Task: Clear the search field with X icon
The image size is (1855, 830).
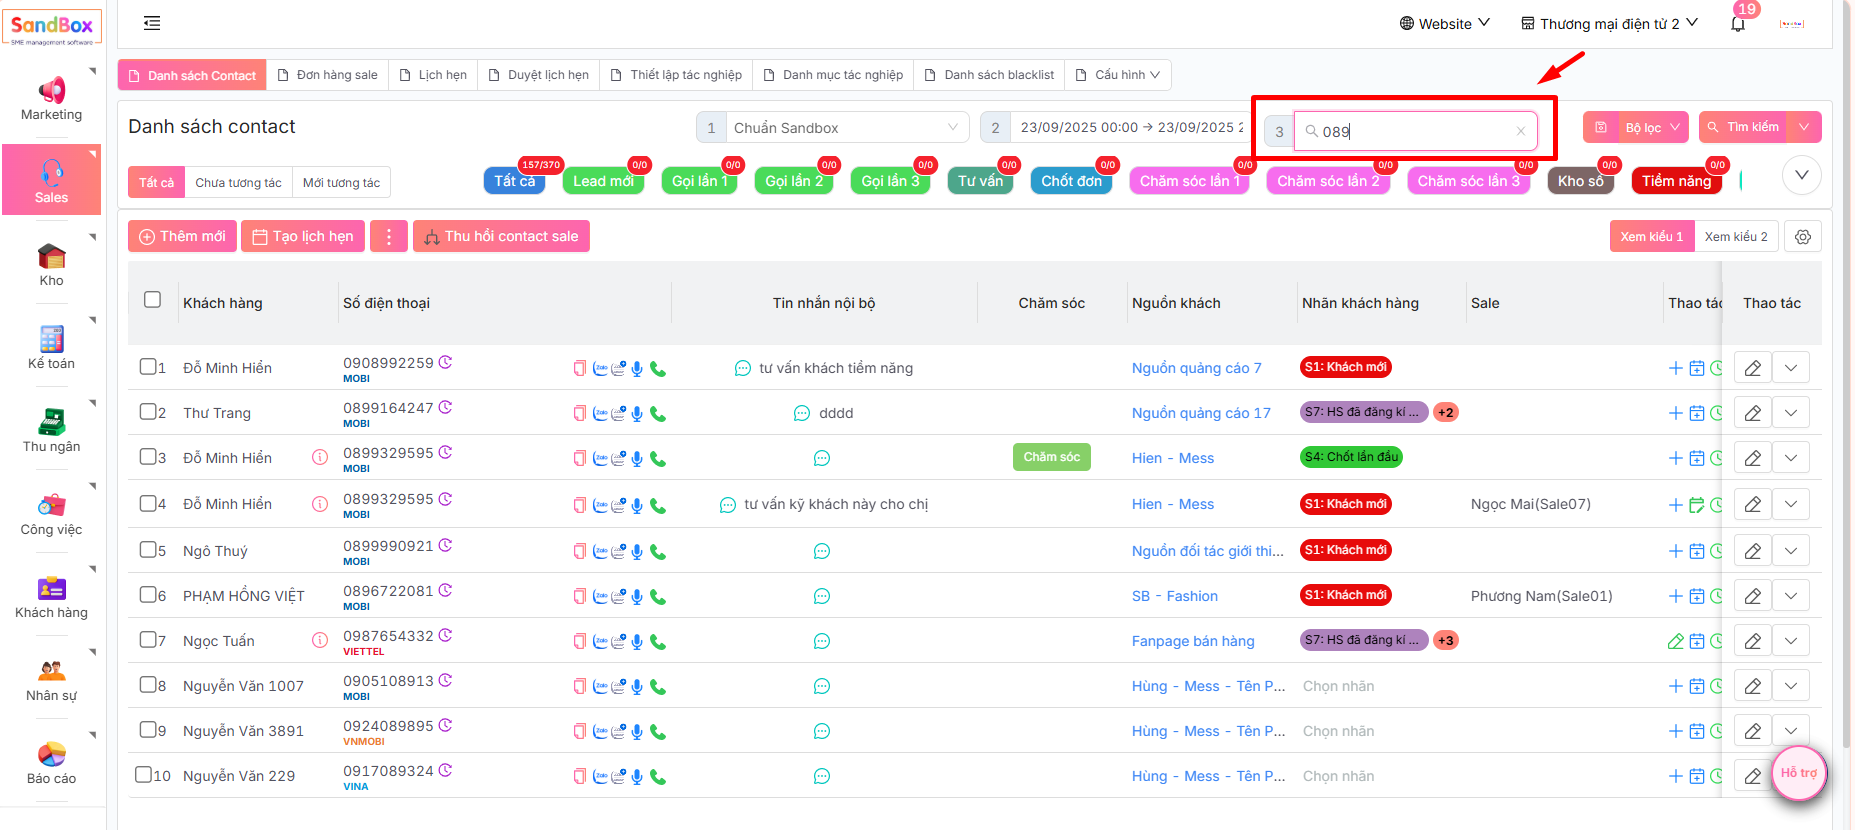Action: (x=1520, y=131)
